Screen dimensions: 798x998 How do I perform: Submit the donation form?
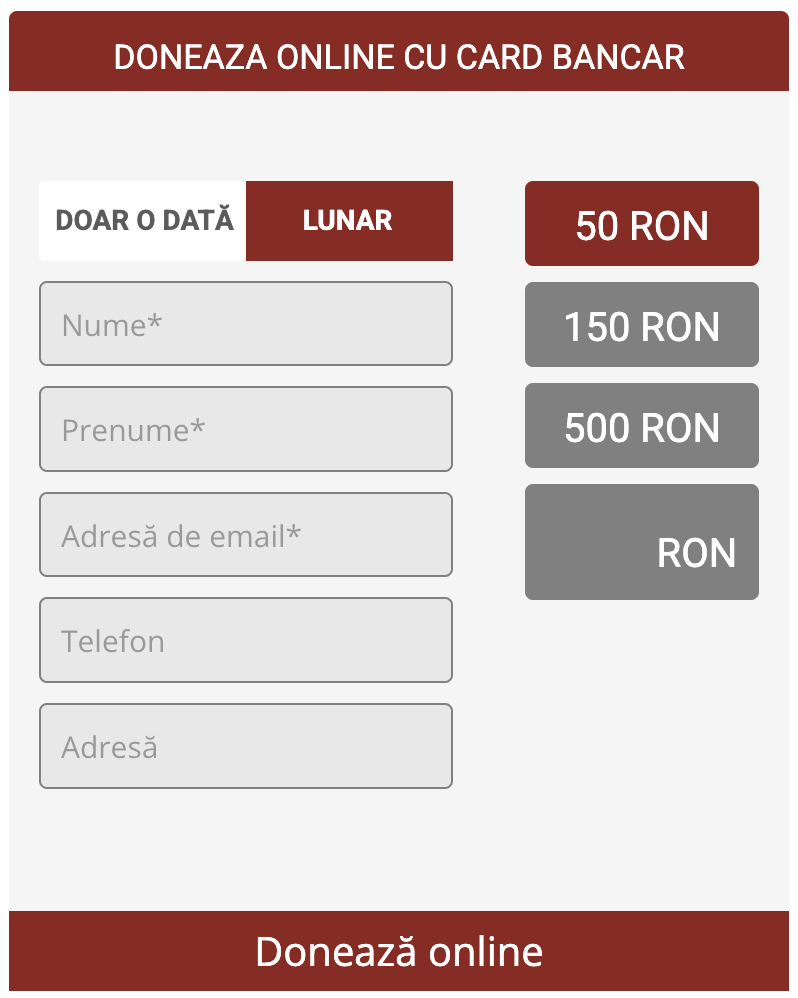[x=398, y=951]
